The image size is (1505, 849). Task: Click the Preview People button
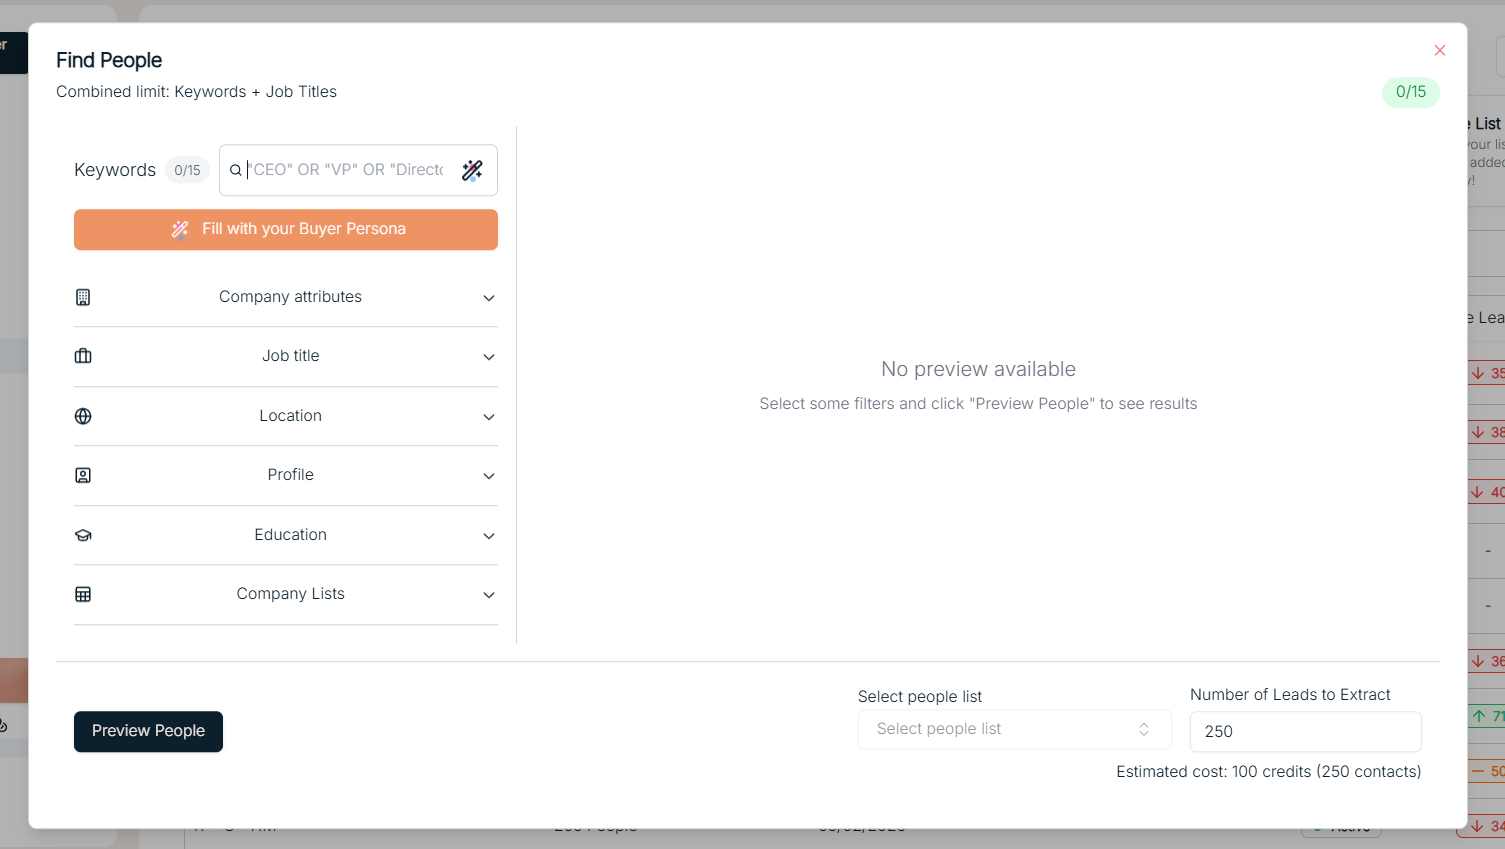pyautogui.click(x=148, y=731)
